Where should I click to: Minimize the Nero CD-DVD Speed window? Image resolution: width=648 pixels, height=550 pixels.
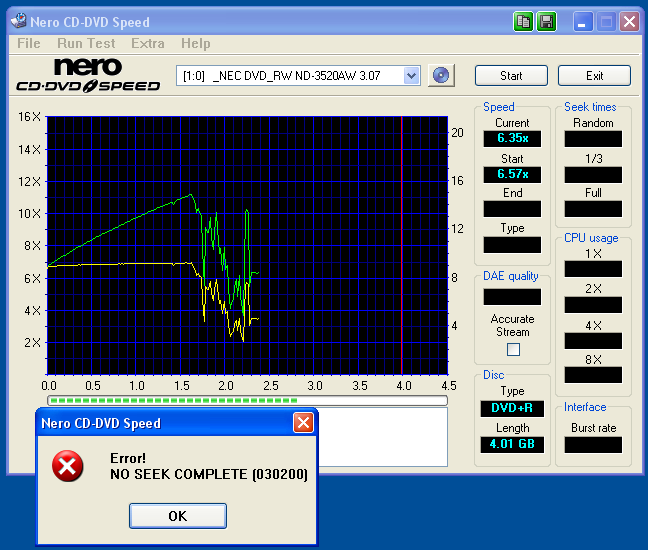(583, 21)
